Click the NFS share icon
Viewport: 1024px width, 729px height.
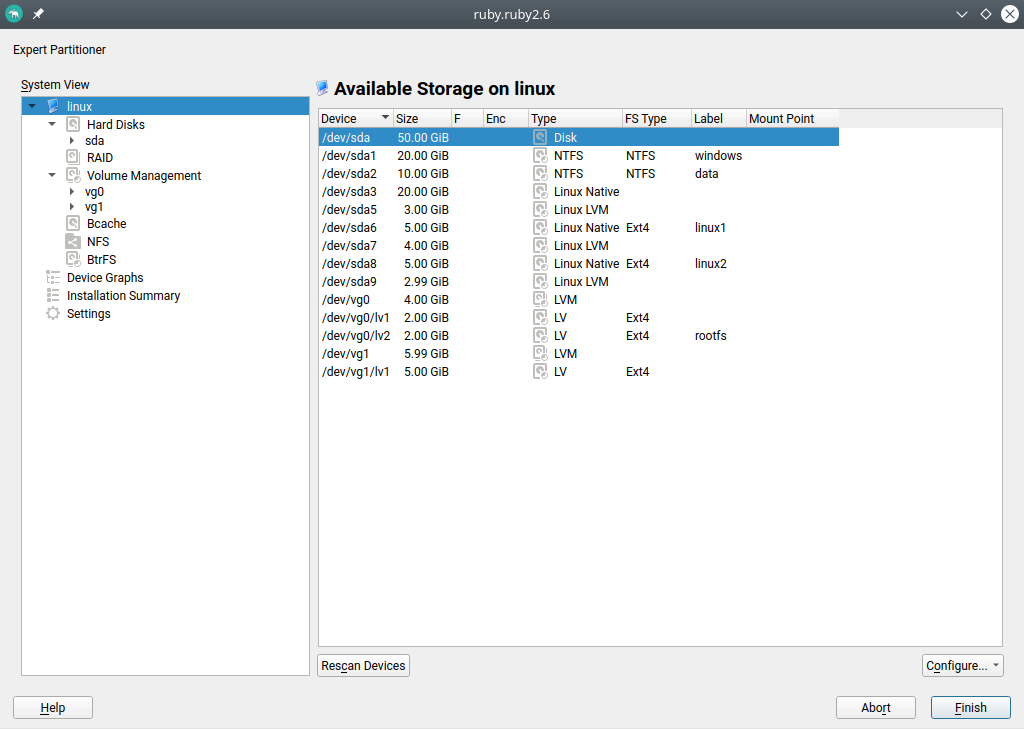pyautogui.click(x=73, y=241)
